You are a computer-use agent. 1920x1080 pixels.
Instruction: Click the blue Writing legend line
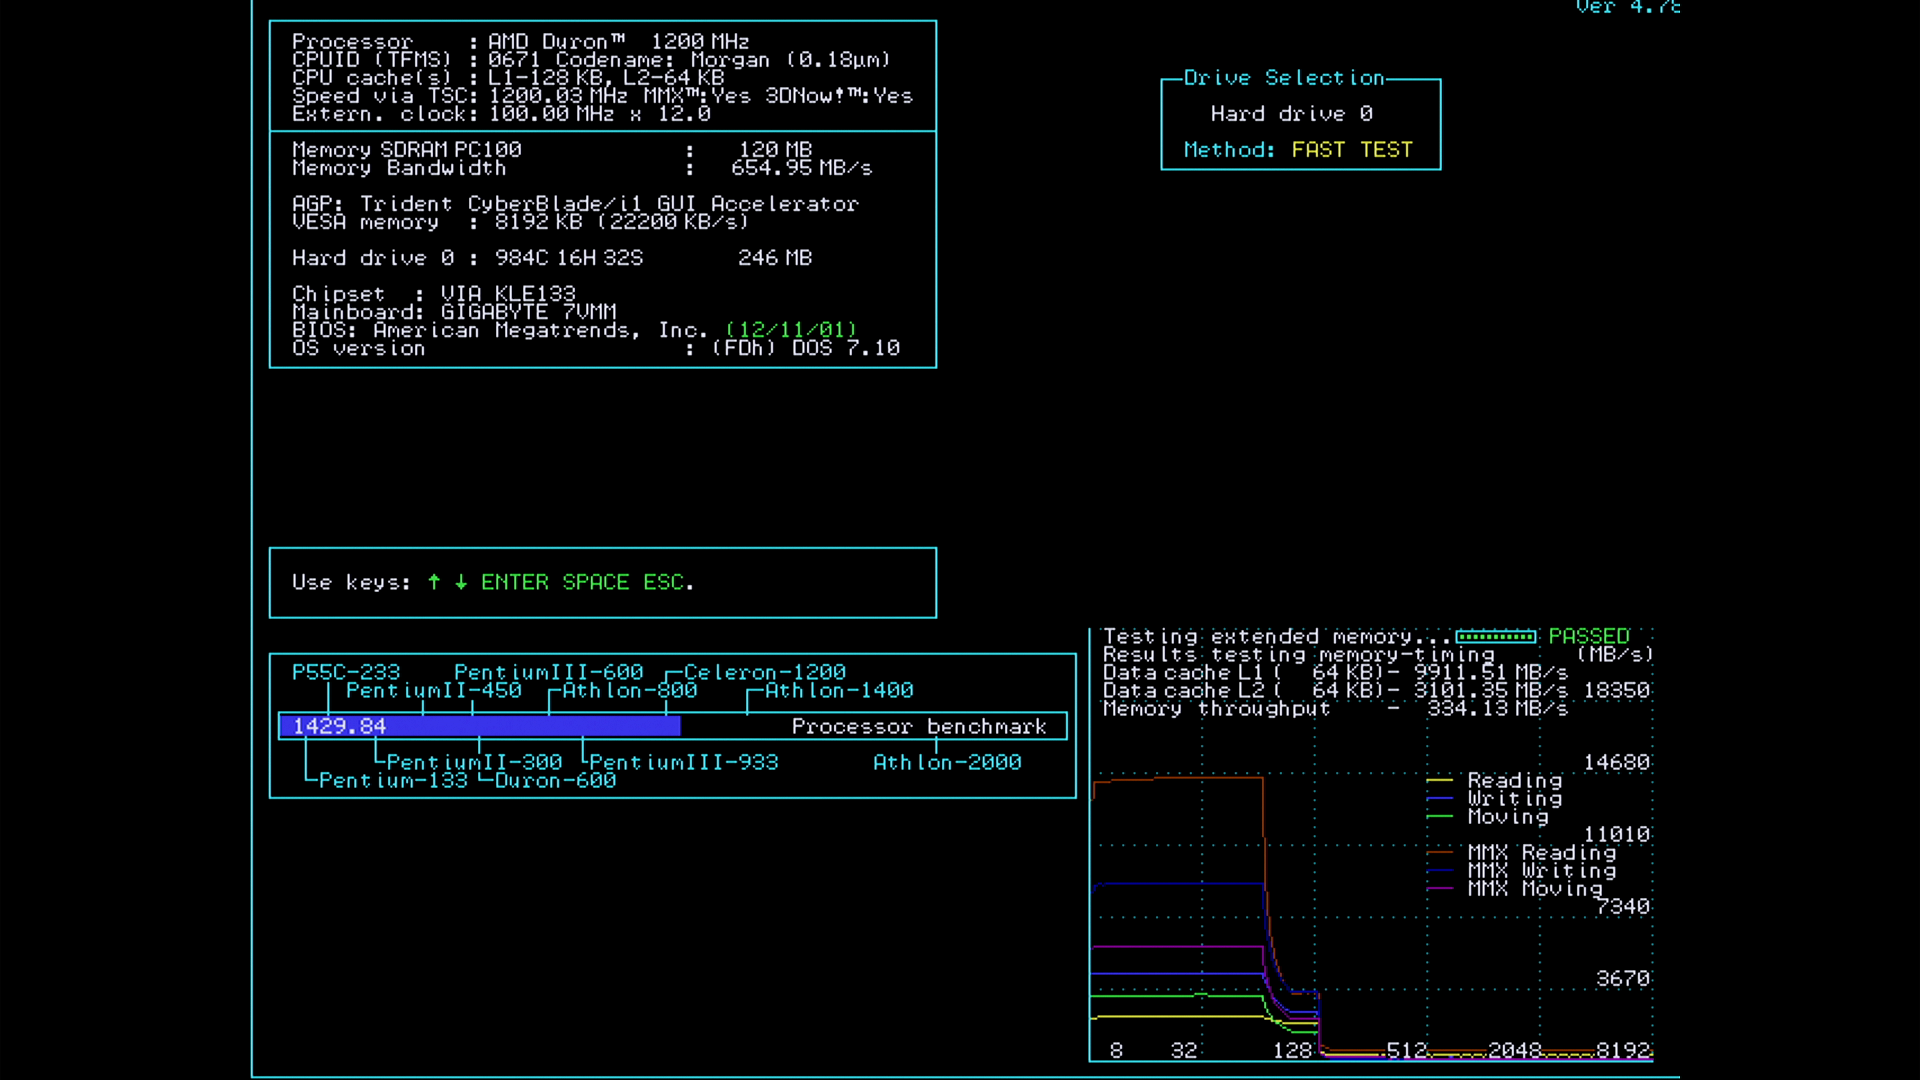pyautogui.click(x=1439, y=798)
